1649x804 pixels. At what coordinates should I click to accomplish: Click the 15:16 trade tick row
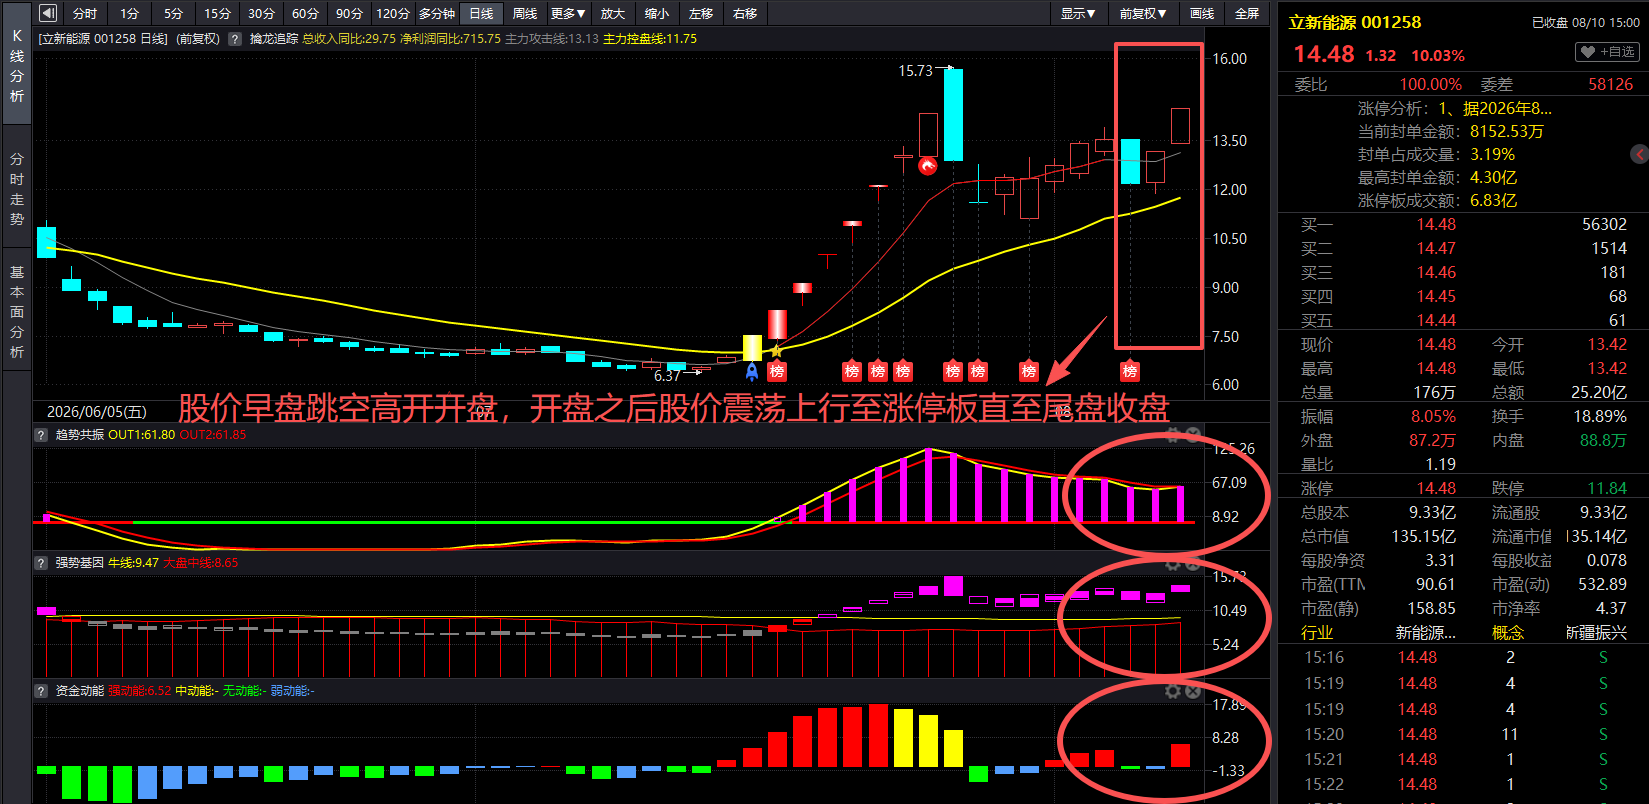click(1463, 657)
